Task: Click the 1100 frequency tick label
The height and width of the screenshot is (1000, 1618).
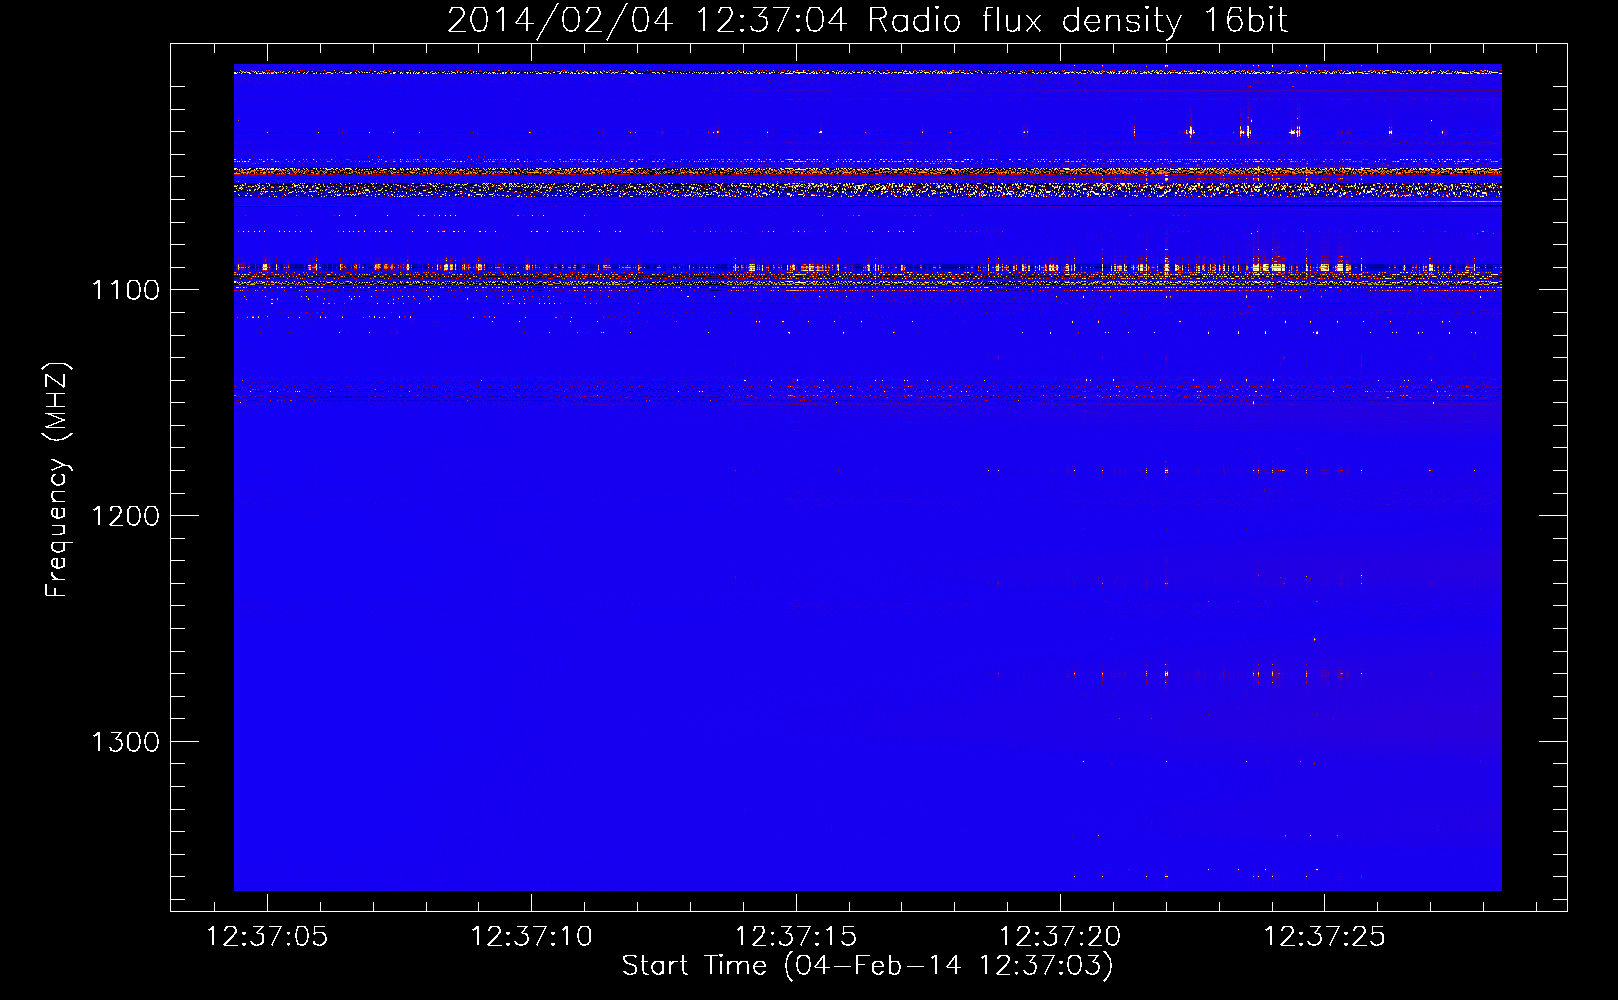Action: (125, 290)
